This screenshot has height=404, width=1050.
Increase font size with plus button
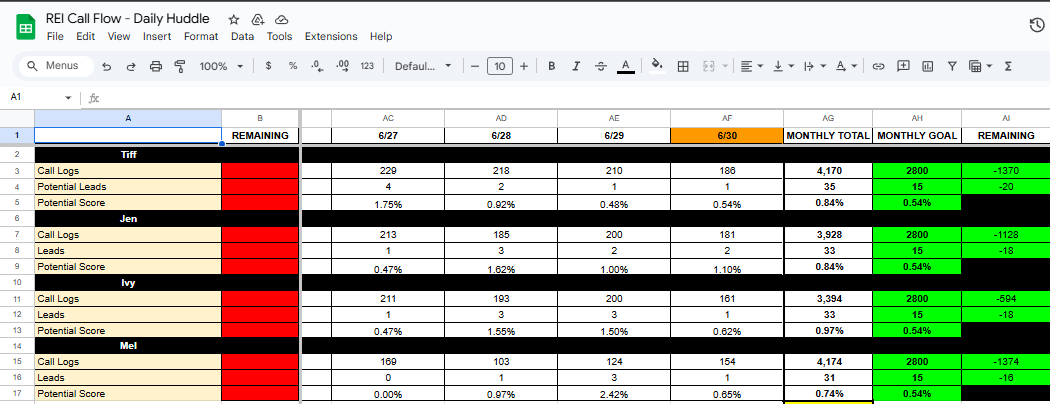524,66
